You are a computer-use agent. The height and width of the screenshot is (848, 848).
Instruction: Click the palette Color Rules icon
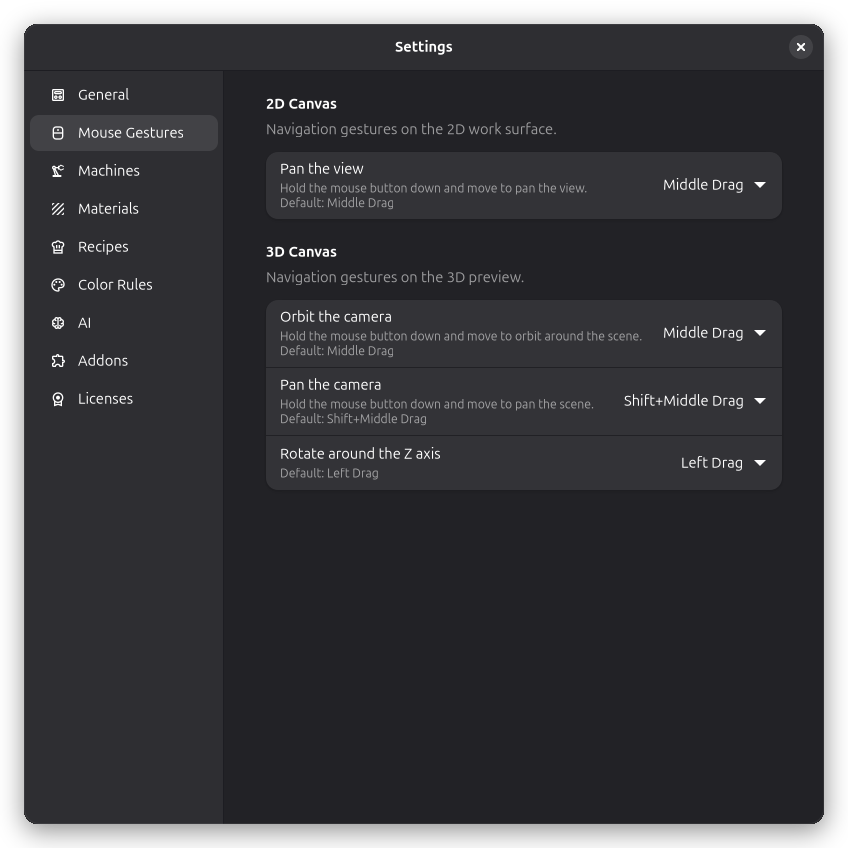click(58, 285)
